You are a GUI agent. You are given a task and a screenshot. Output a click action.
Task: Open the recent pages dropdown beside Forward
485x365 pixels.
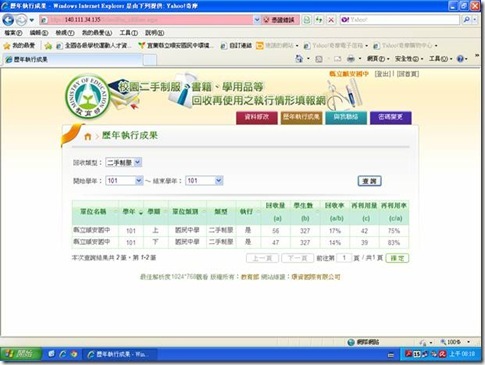[x=32, y=20]
